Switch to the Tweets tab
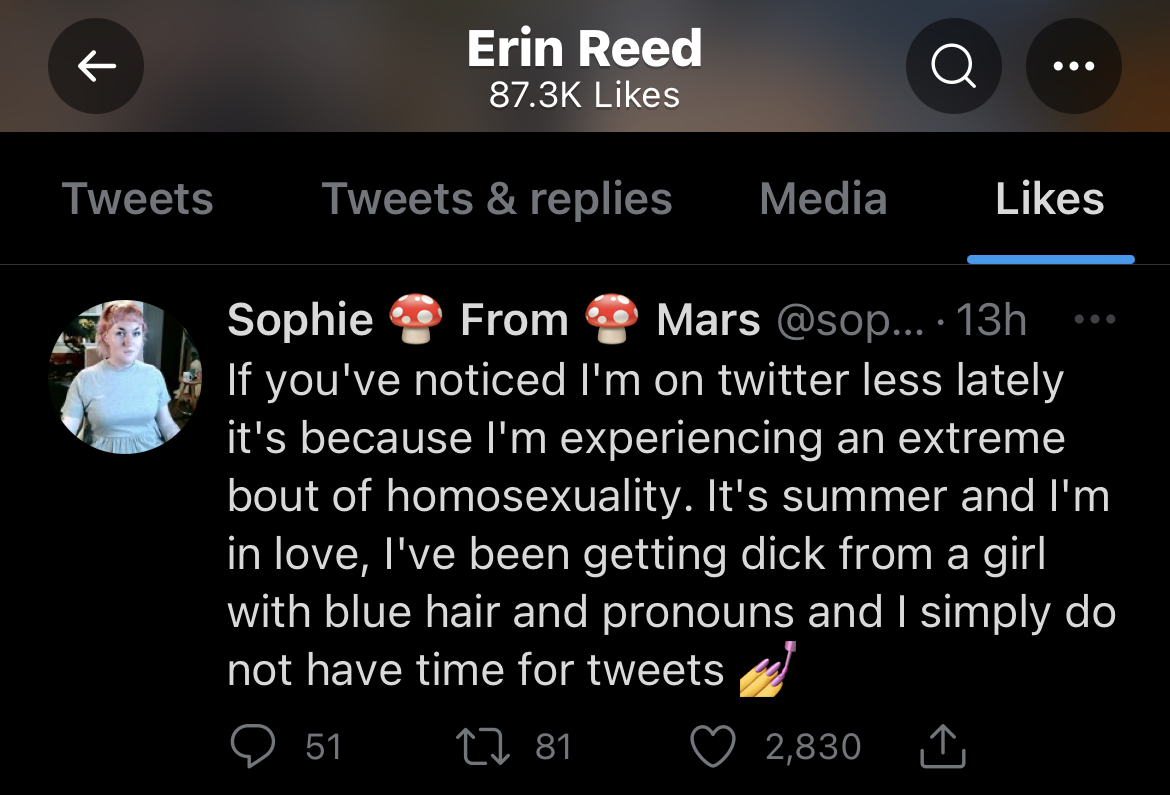The height and width of the screenshot is (795, 1170). tap(138, 198)
